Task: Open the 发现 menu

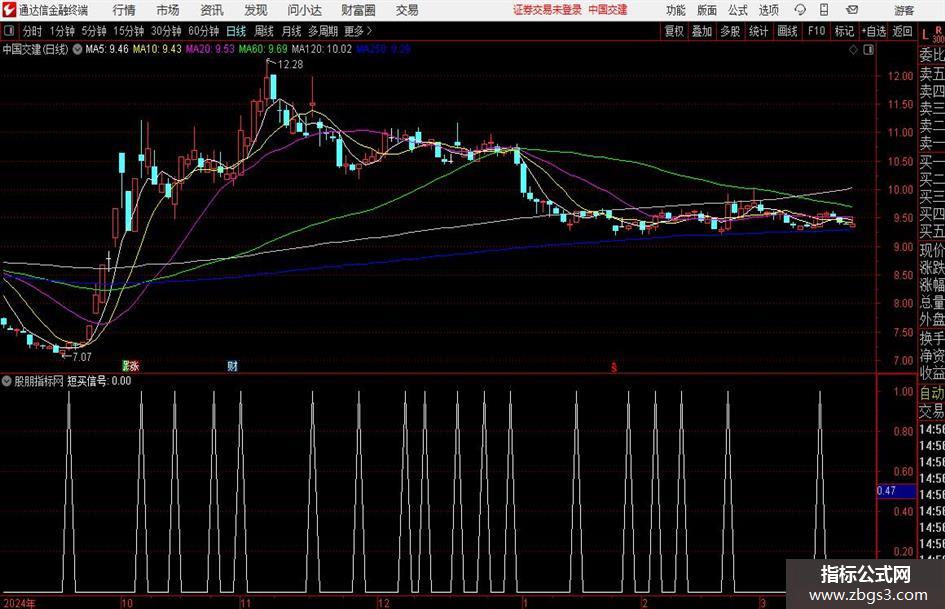Action: 256,10
